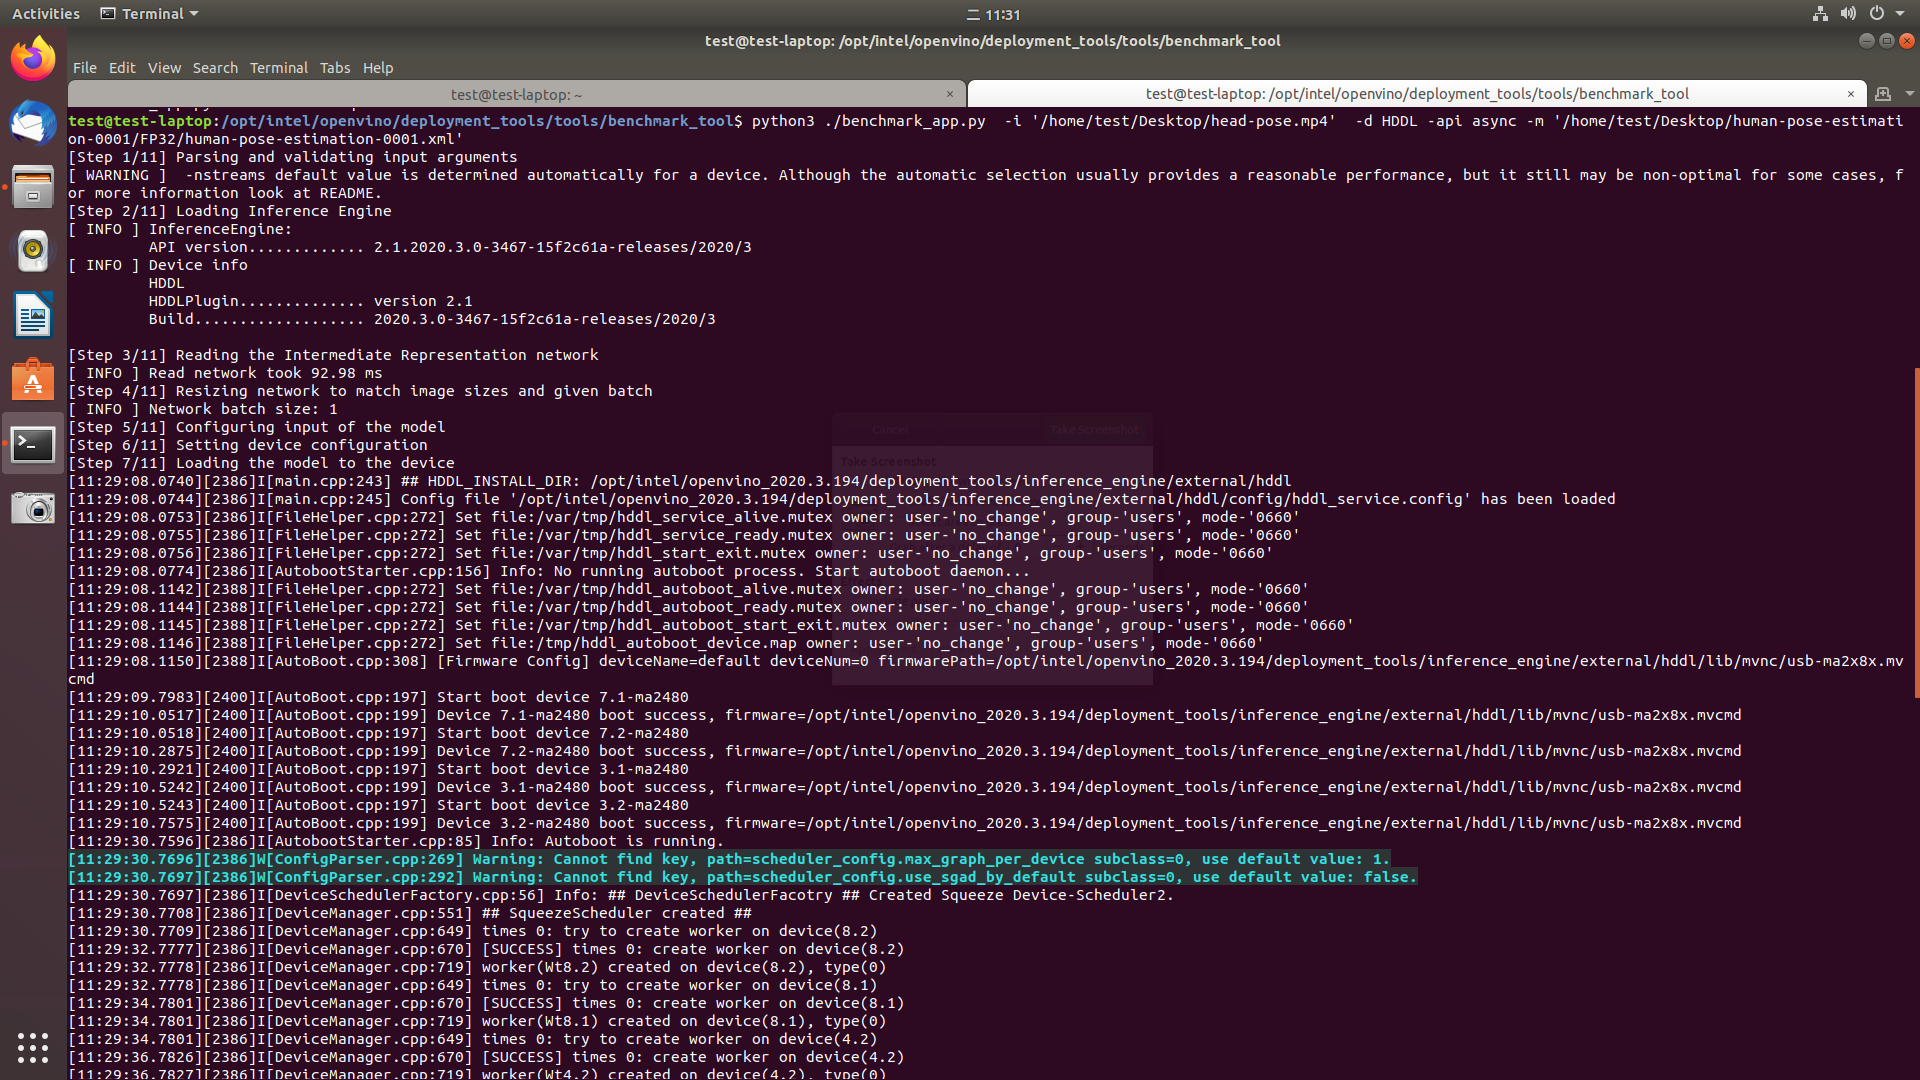Show all applications grid
The width and height of the screenshot is (1920, 1080).
33,1047
